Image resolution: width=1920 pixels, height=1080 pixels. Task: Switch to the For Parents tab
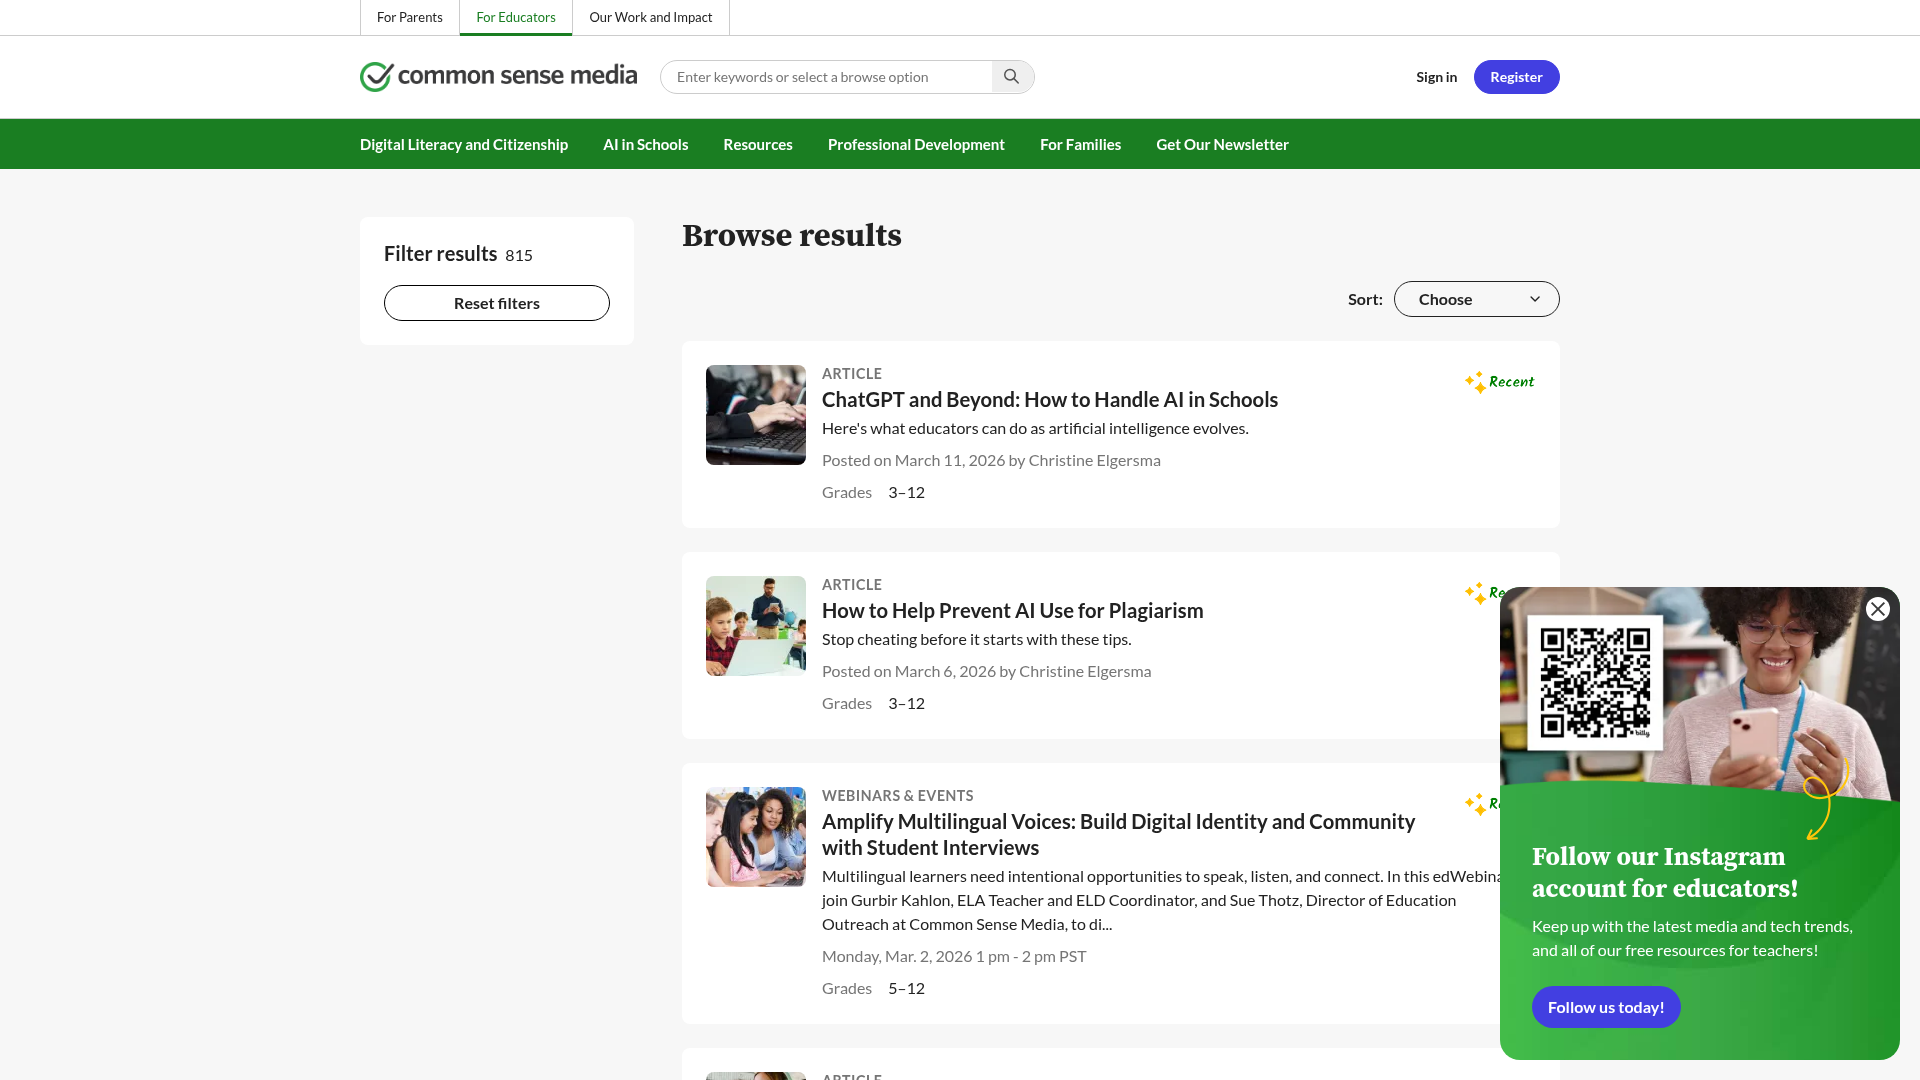tap(409, 17)
